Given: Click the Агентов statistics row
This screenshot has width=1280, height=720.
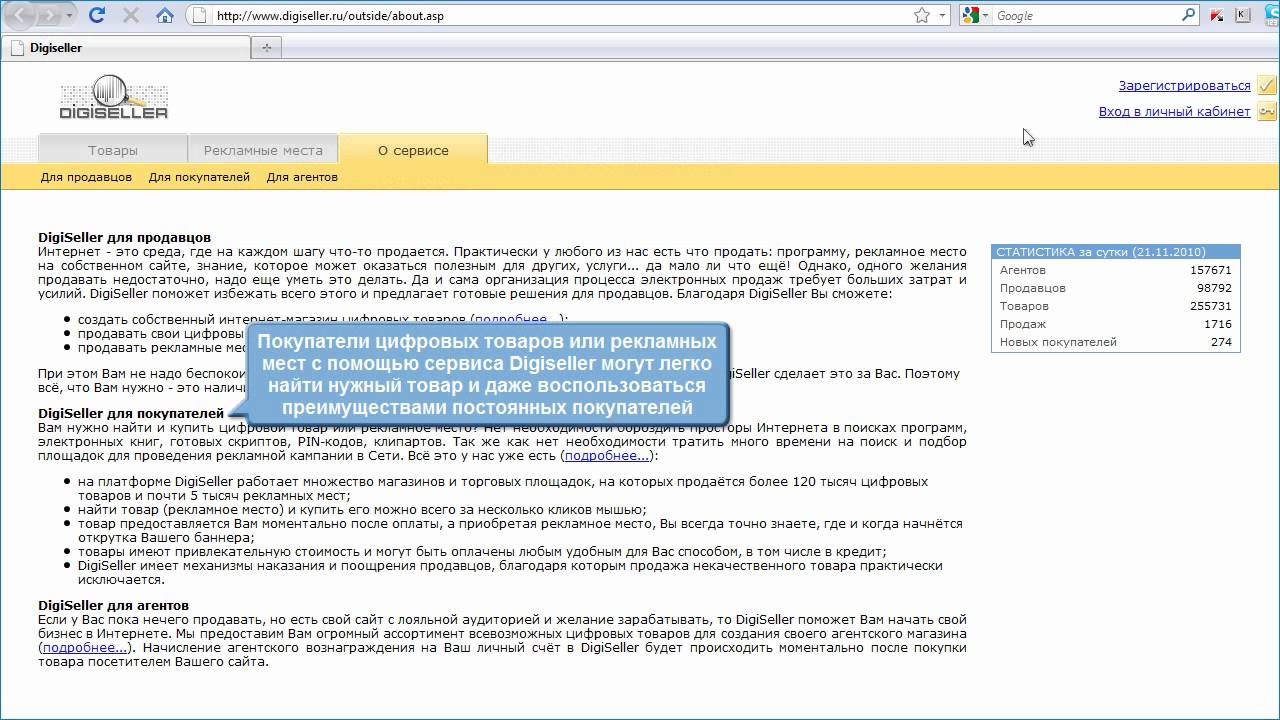Looking at the screenshot, I should (x=1116, y=270).
